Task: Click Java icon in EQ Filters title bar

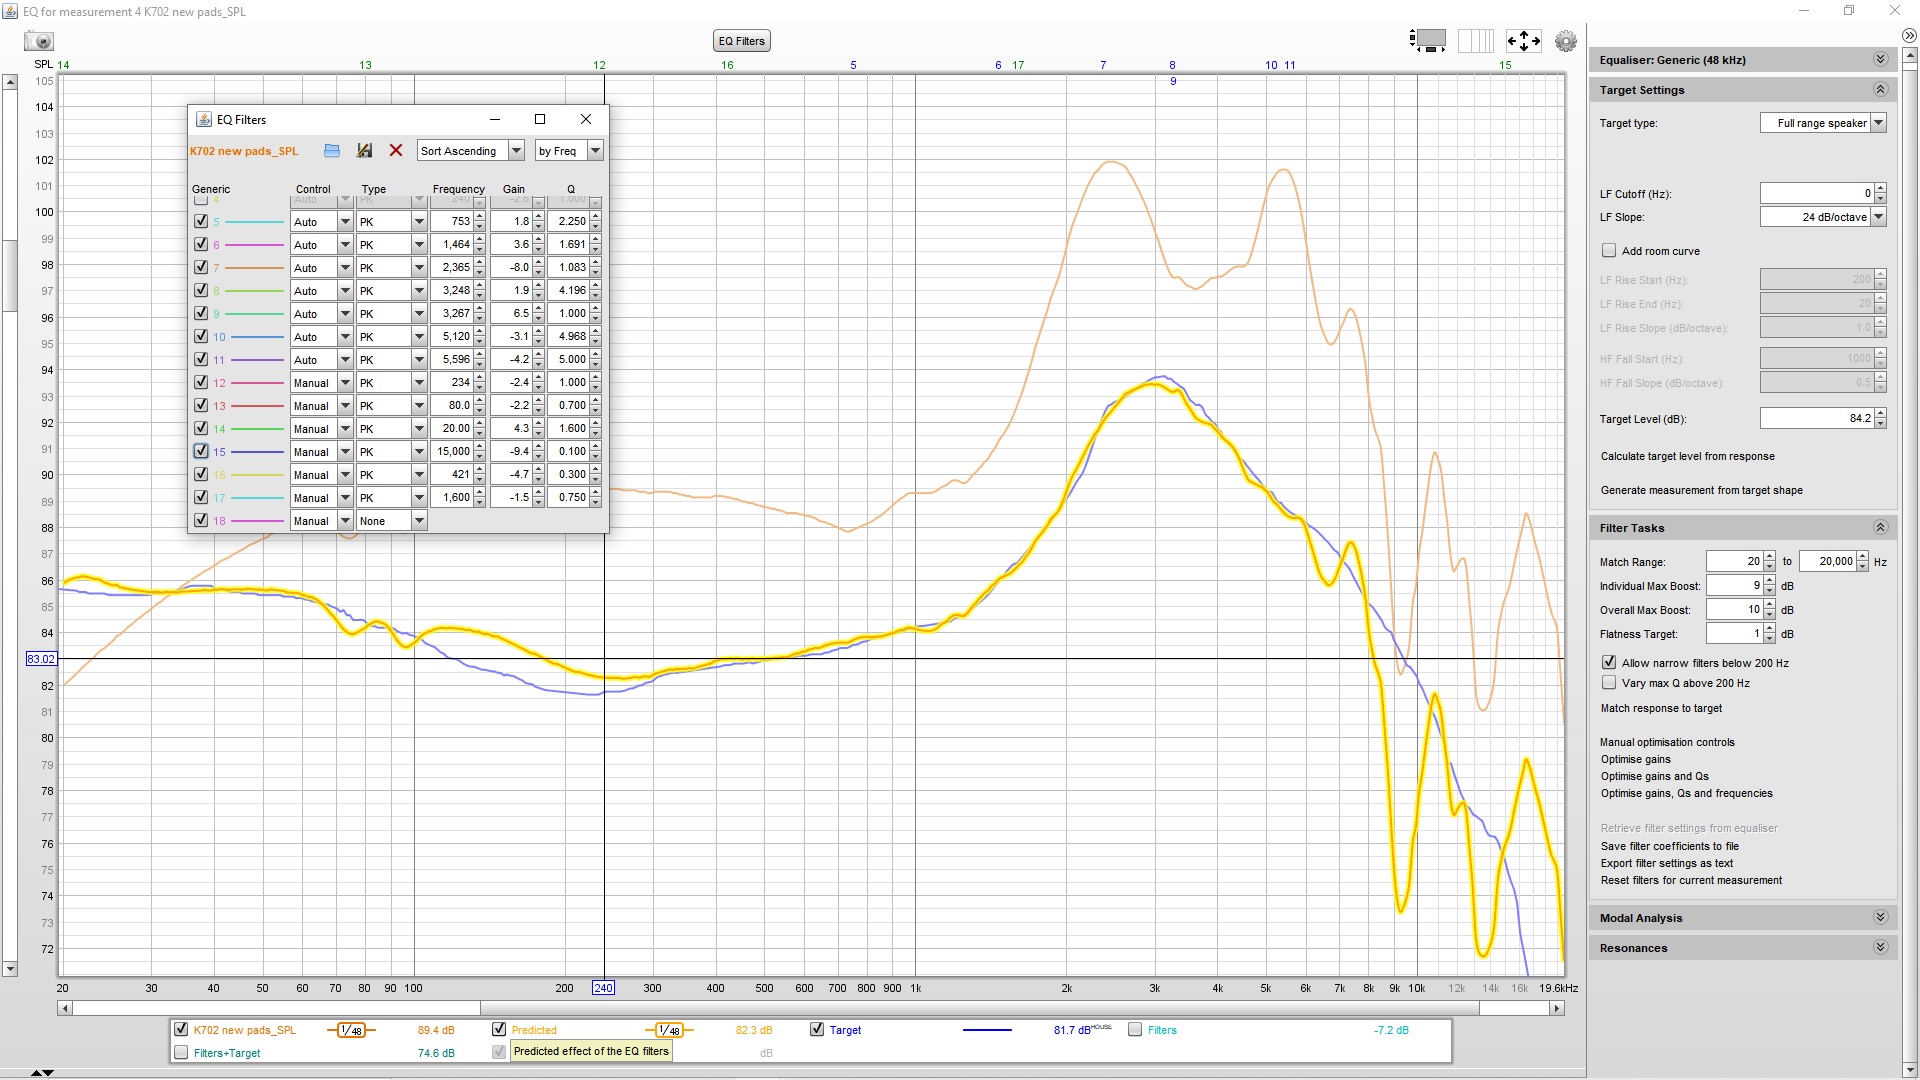Action: (x=204, y=119)
